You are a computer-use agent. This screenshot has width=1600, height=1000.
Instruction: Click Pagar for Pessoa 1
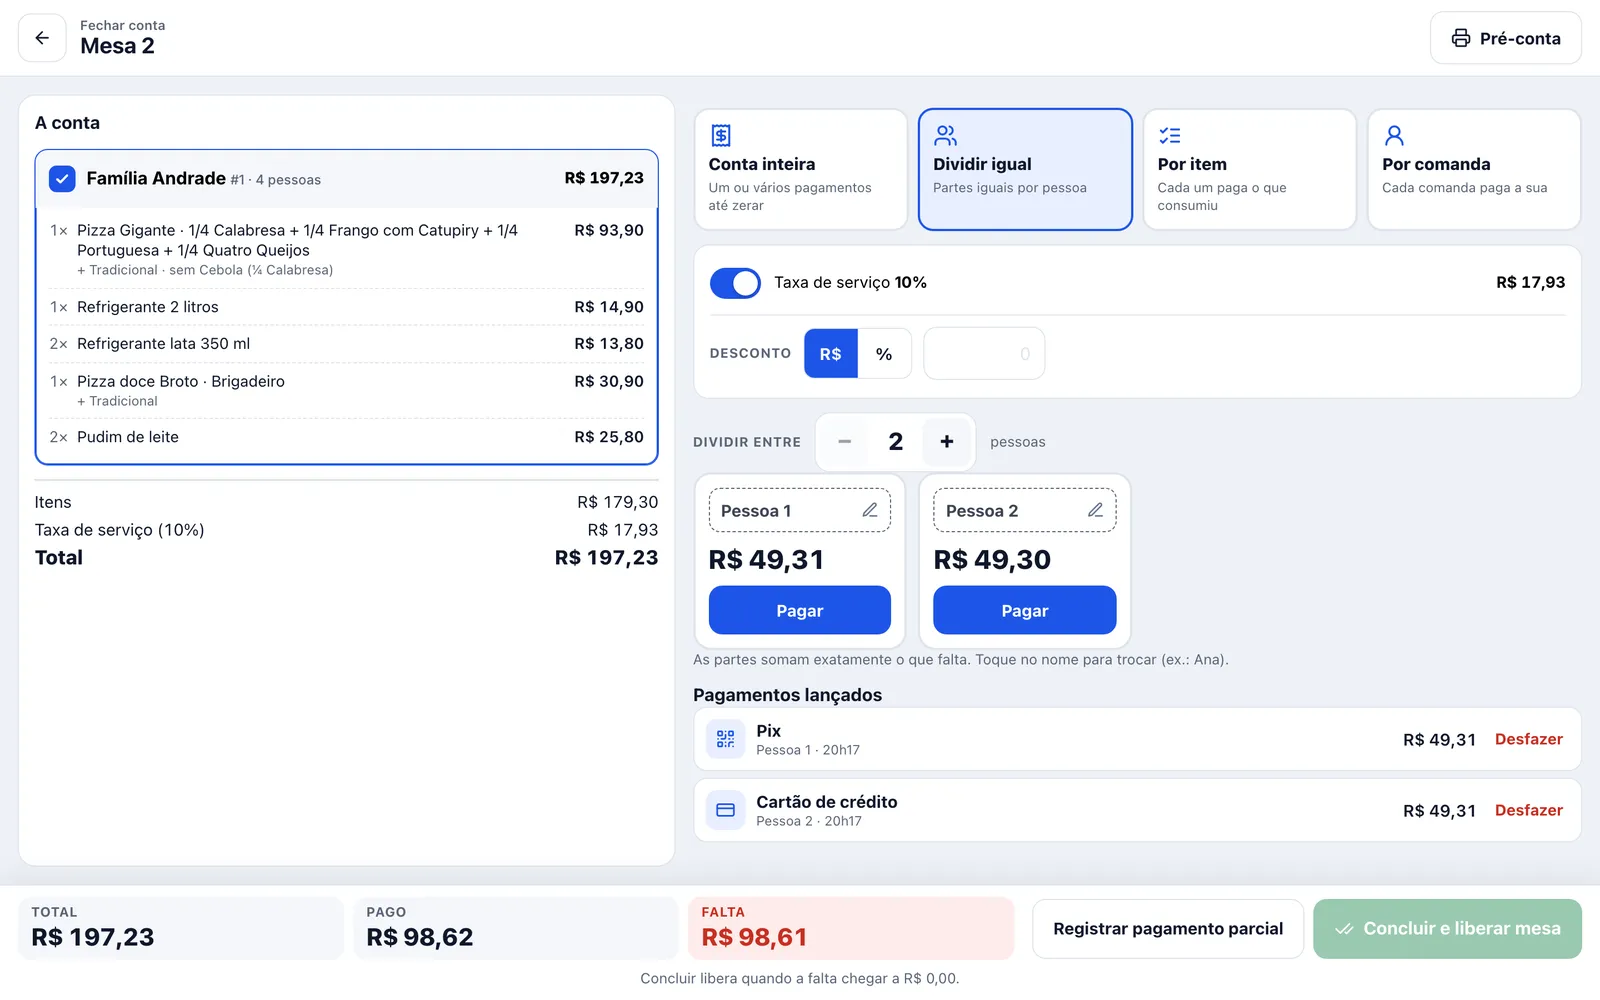[x=800, y=610]
